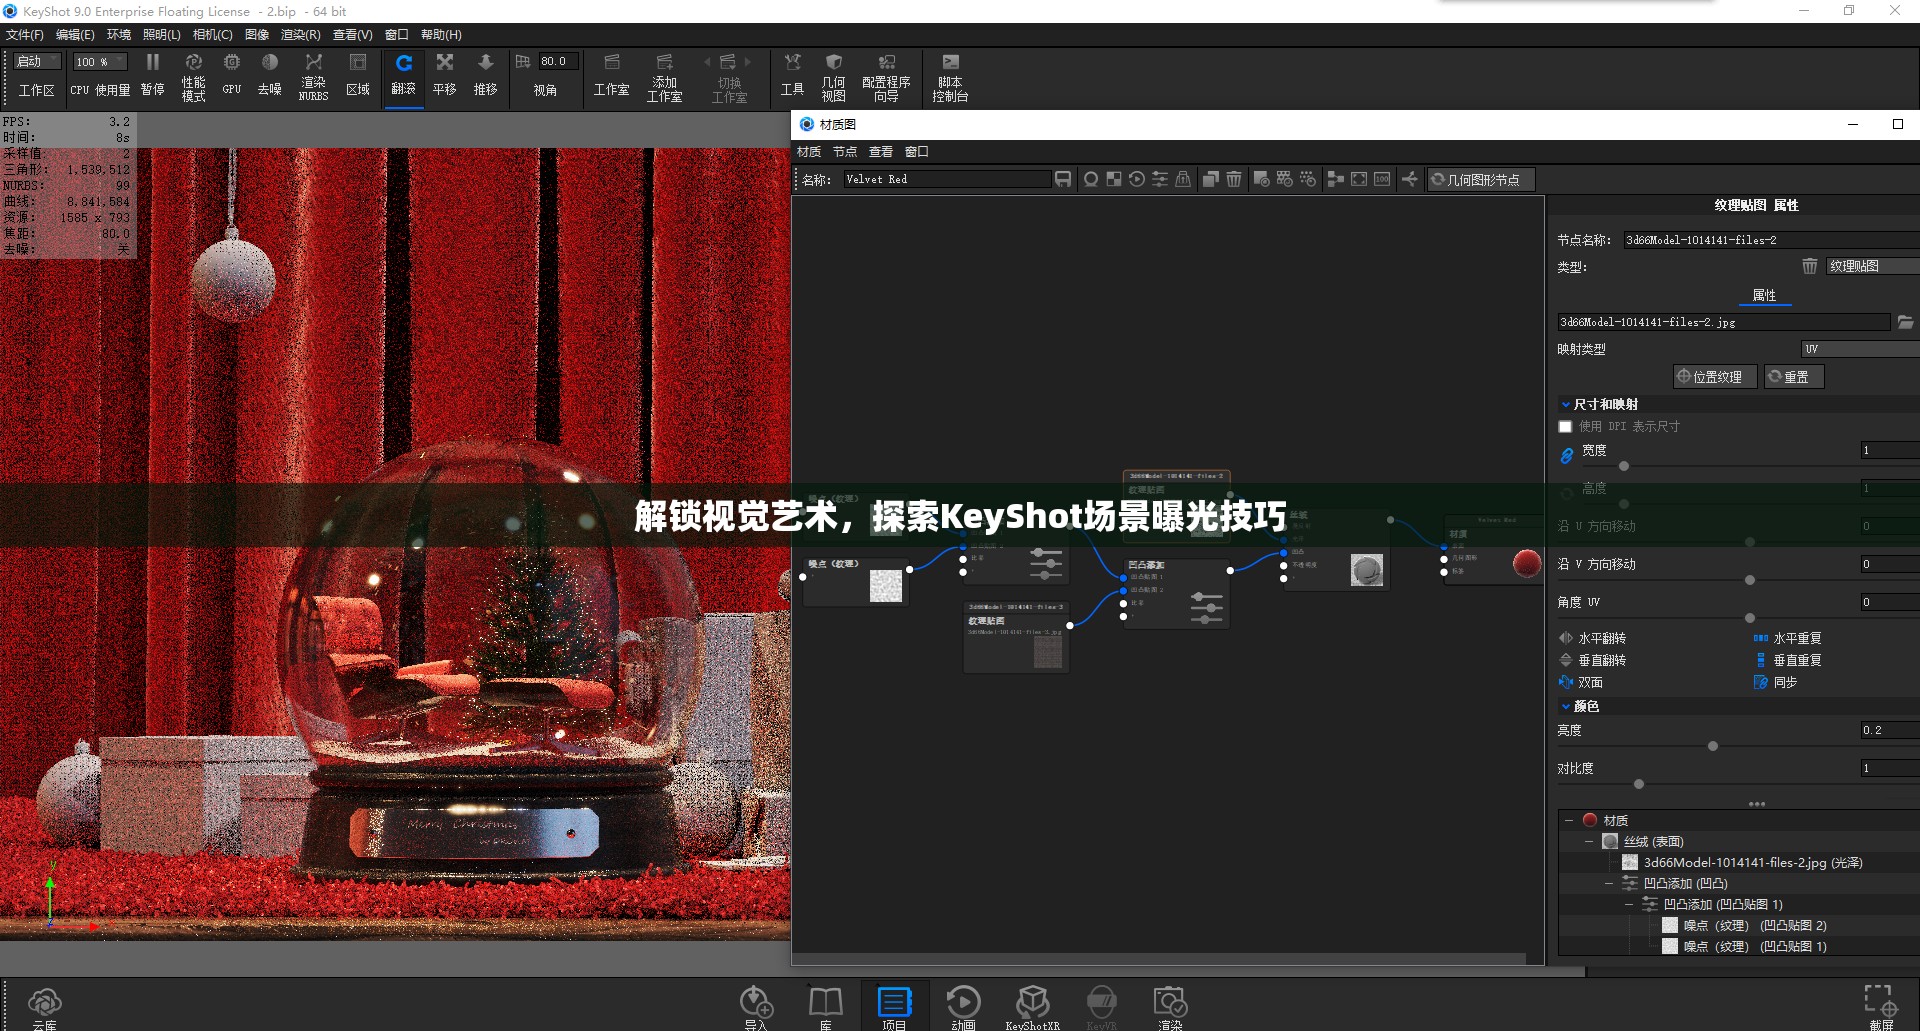Toggle 同步 sync option
The height and width of the screenshot is (1031, 1920).
click(x=1776, y=682)
